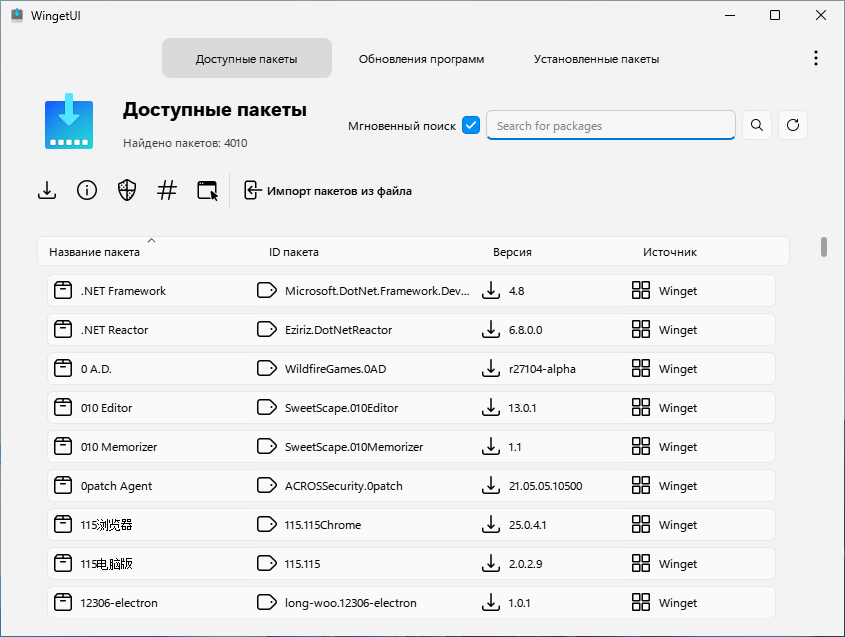
Task: Click the Найдено пакетов: 4010 counter text
Action: point(185,143)
